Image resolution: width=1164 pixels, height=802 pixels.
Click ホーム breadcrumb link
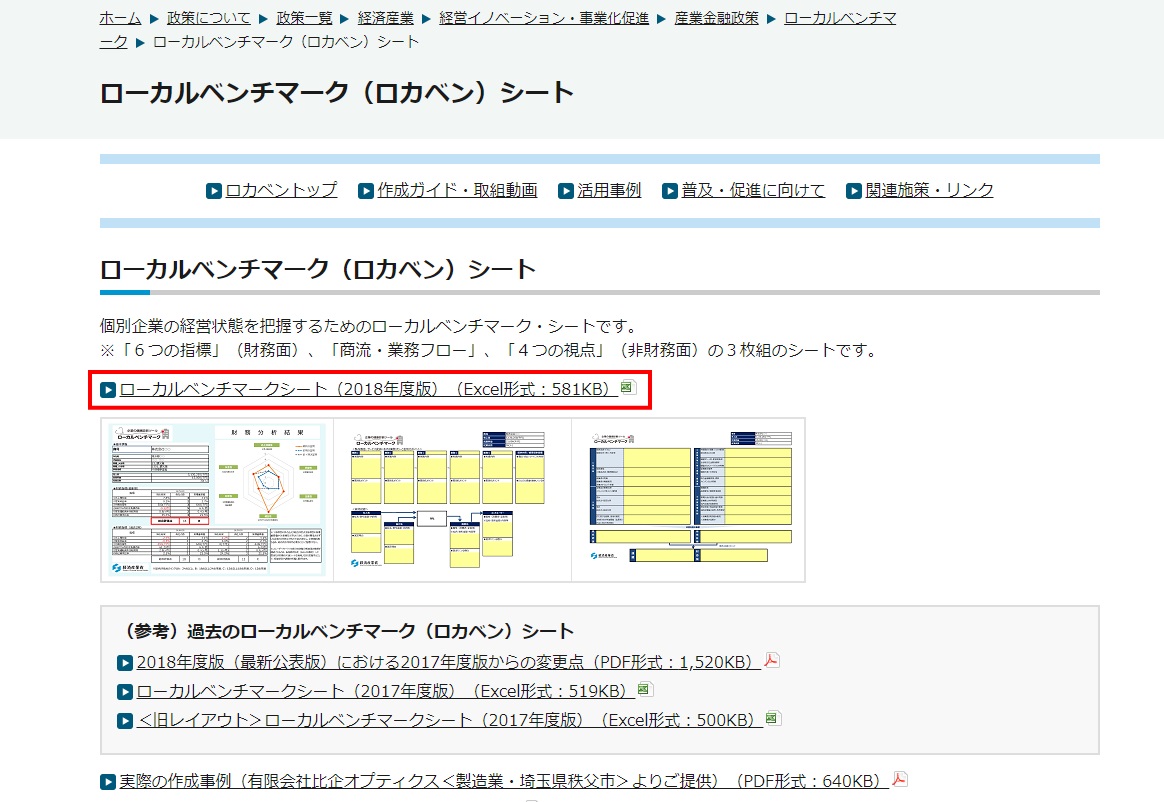120,18
